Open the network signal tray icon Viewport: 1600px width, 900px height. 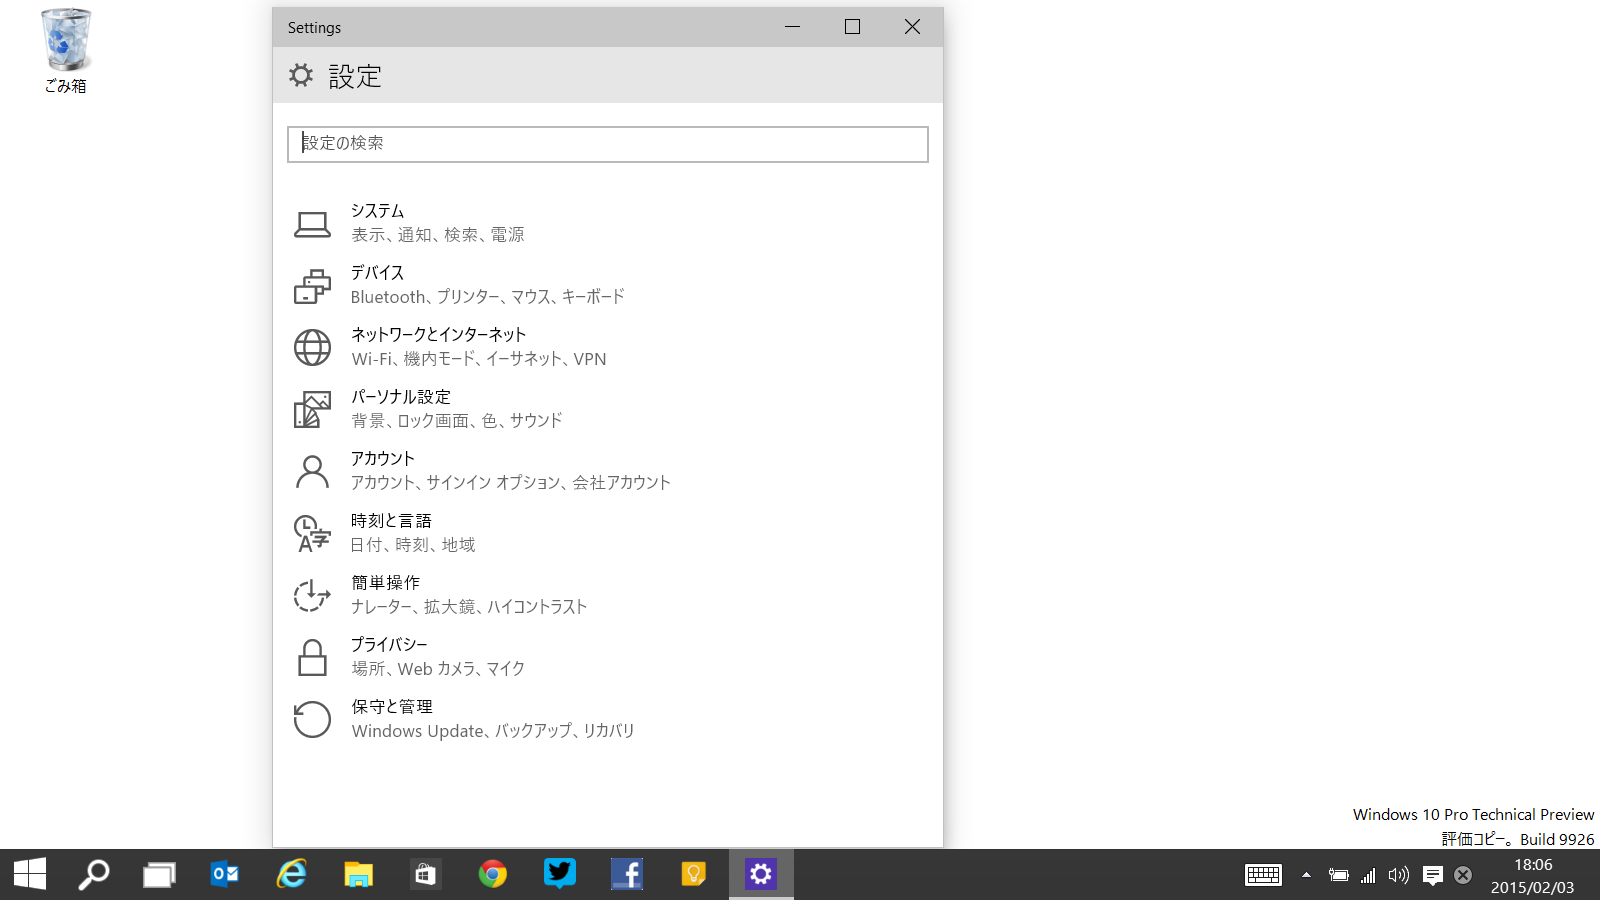click(x=1368, y=875)
